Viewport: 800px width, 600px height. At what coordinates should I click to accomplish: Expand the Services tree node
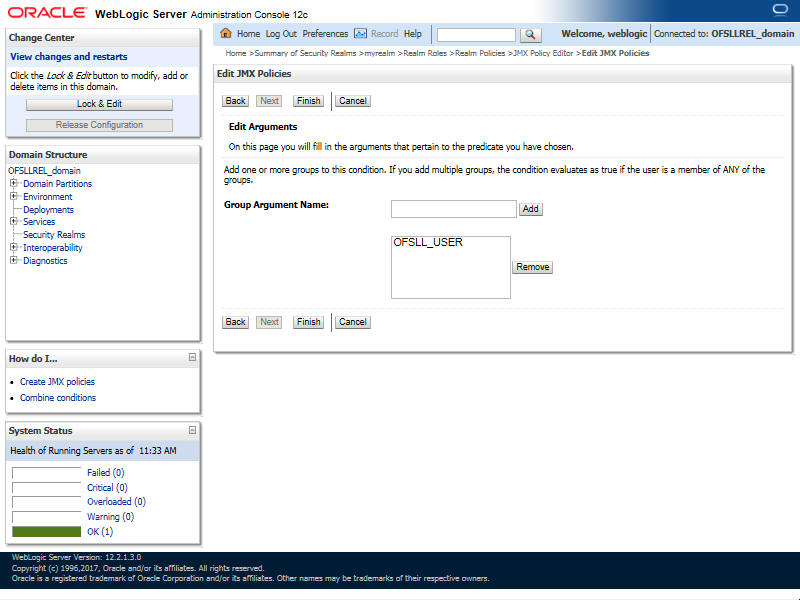(x=14, y=221)
